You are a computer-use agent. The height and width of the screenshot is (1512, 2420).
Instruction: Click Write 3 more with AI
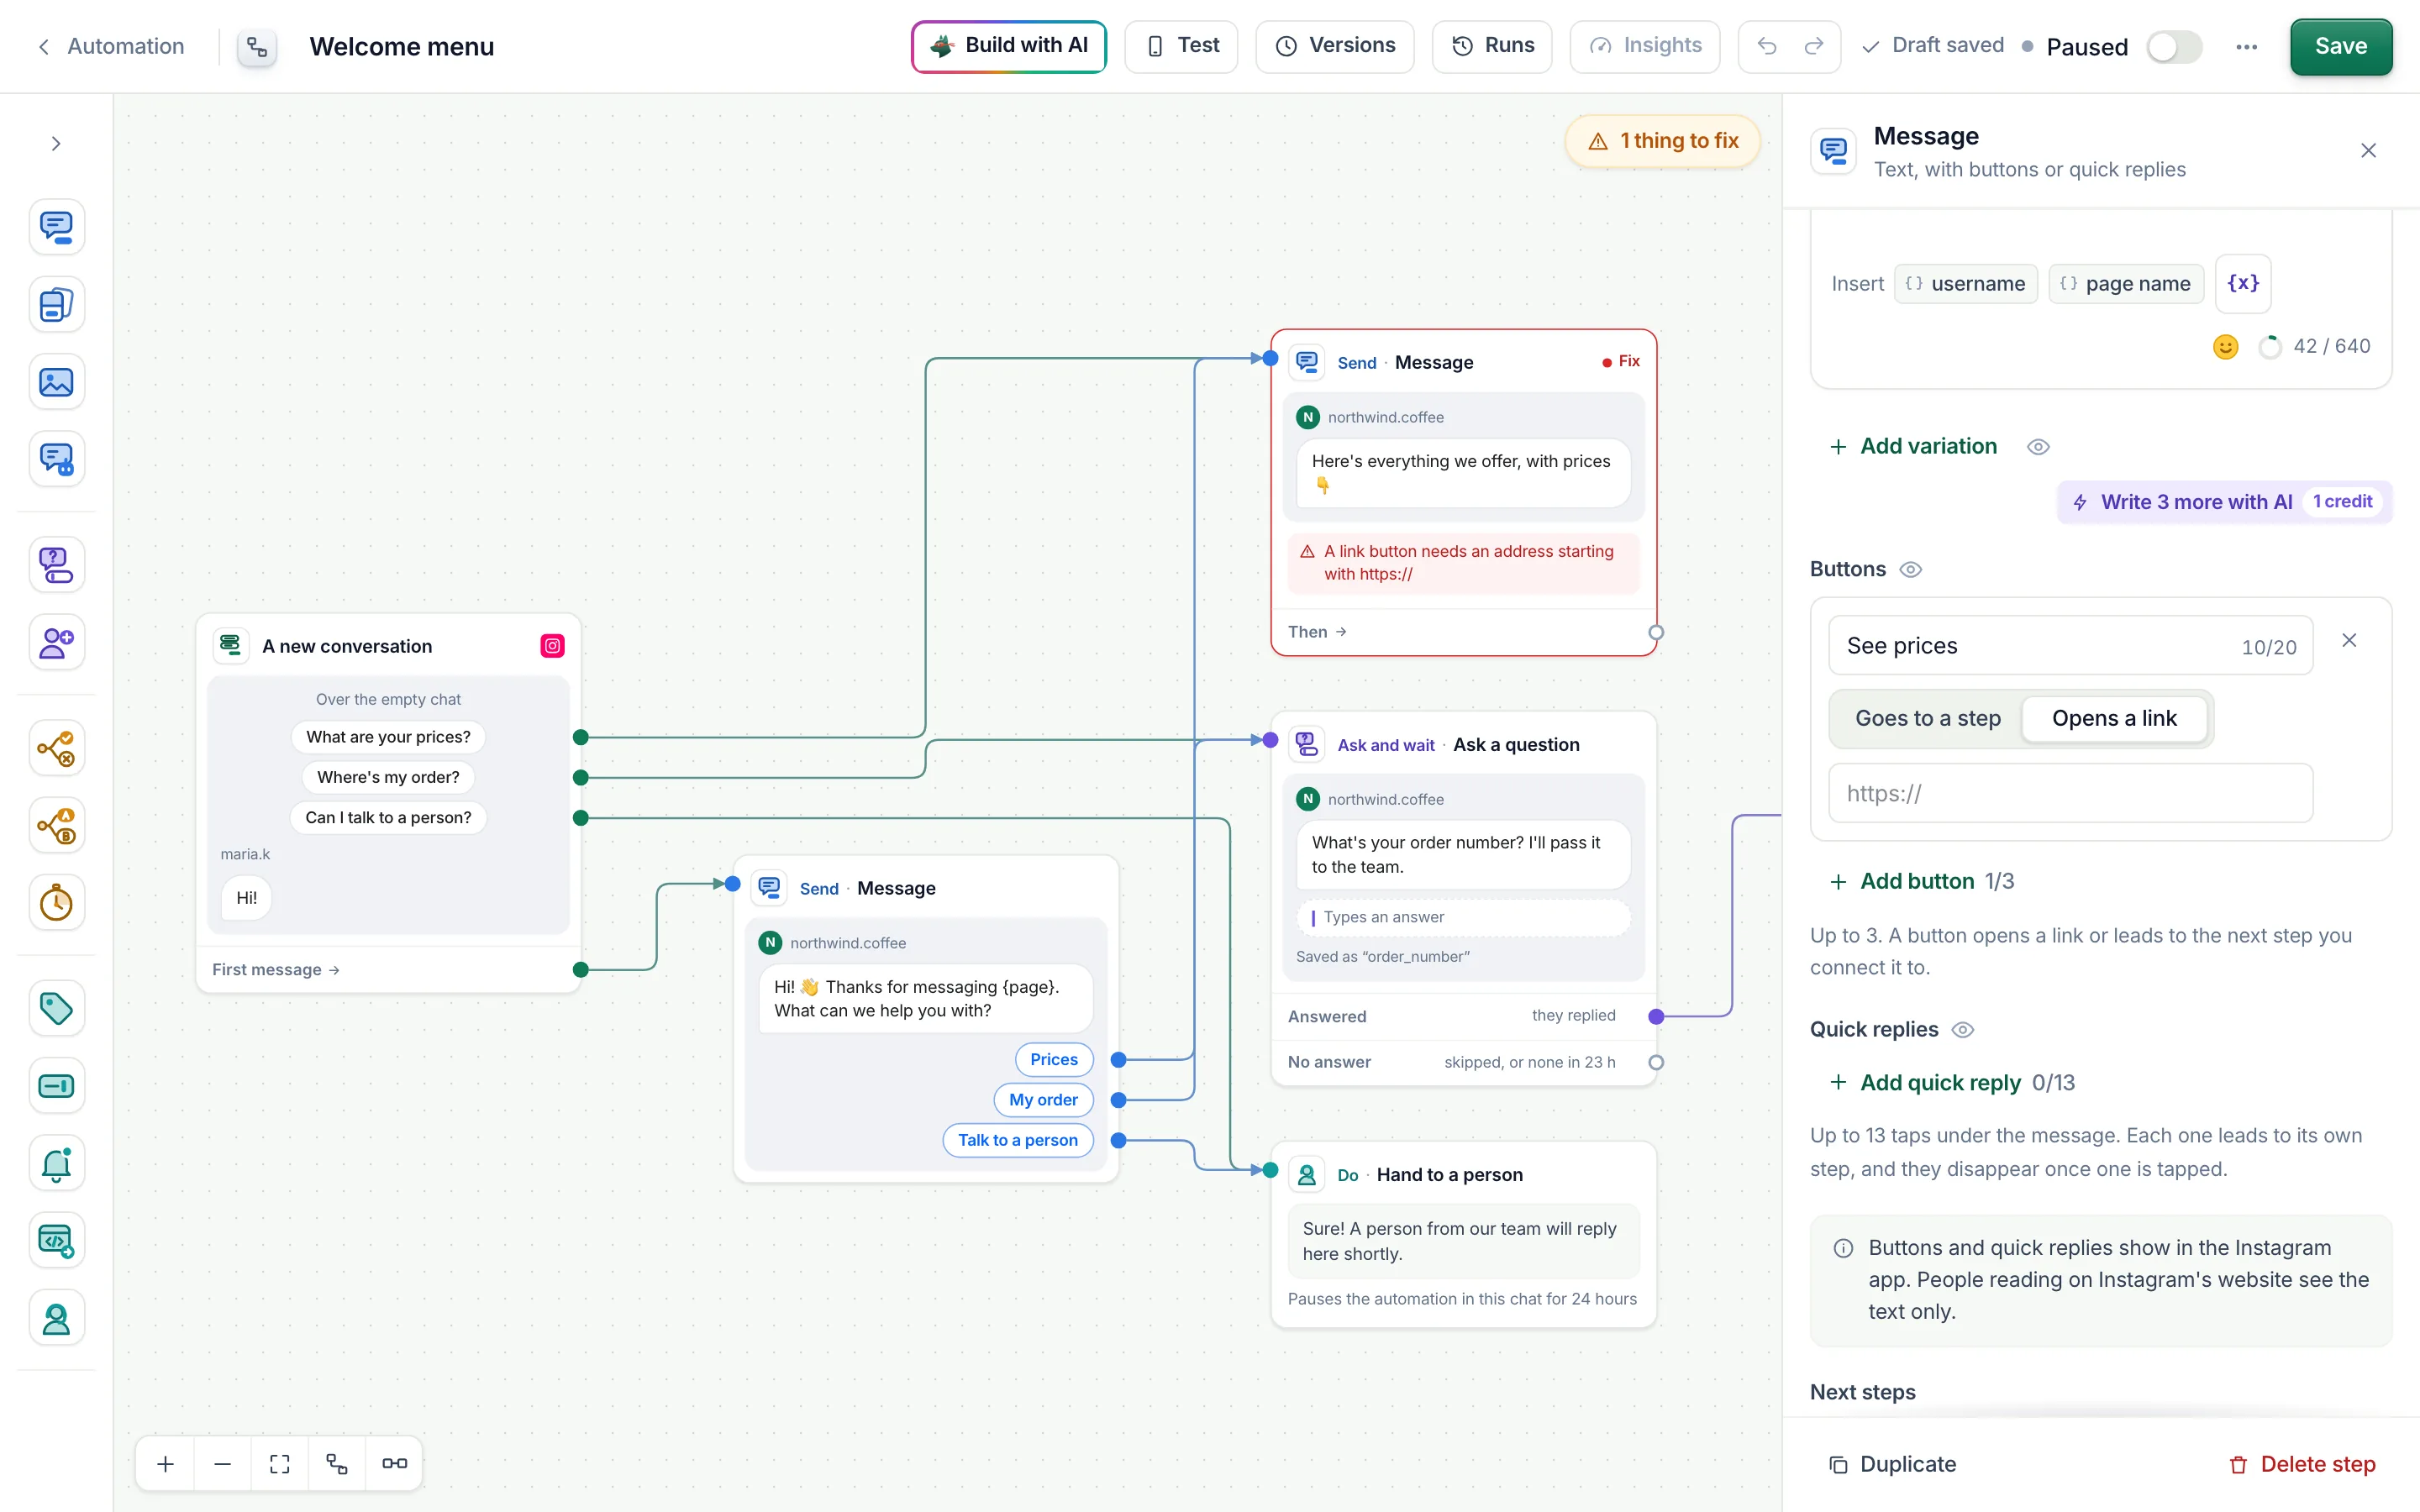2224,502
